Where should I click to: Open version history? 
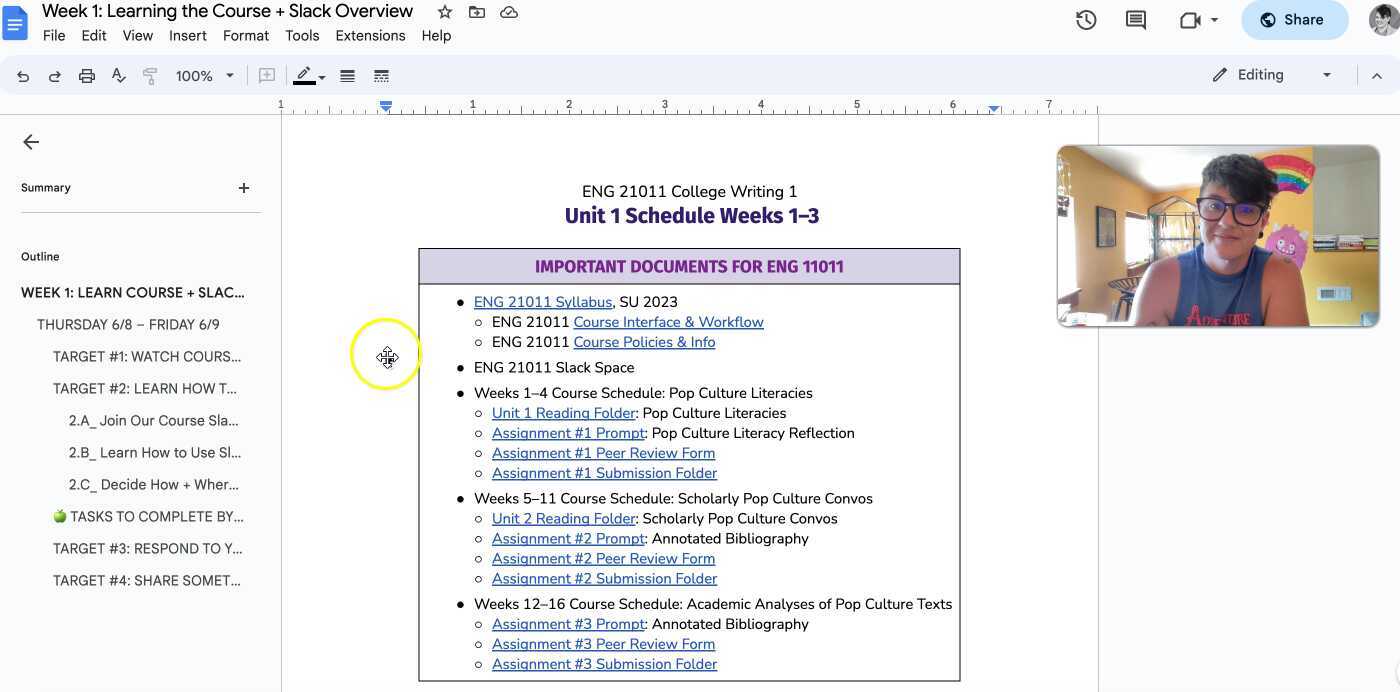[x=1086, y=19]
